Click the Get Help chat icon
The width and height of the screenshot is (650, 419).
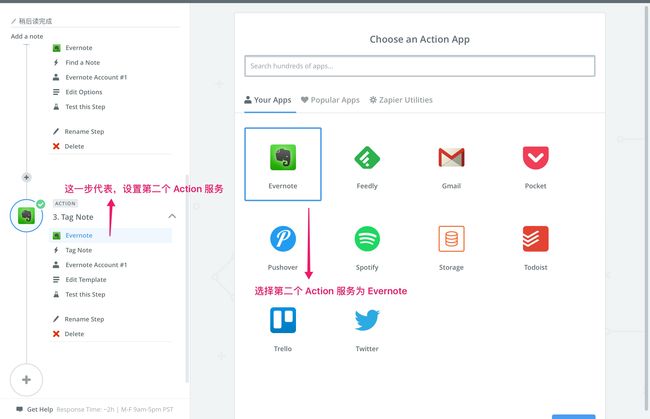[19, 409]
